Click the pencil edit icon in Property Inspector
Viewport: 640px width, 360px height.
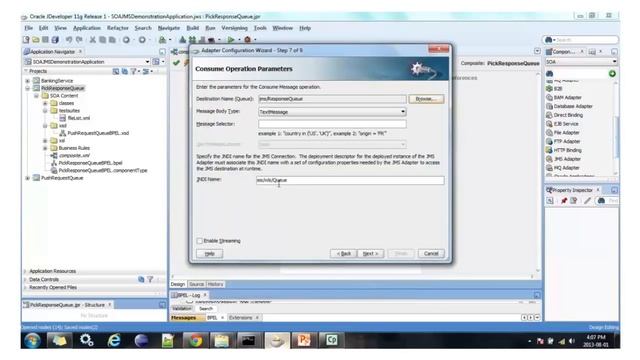click(587, 200)
